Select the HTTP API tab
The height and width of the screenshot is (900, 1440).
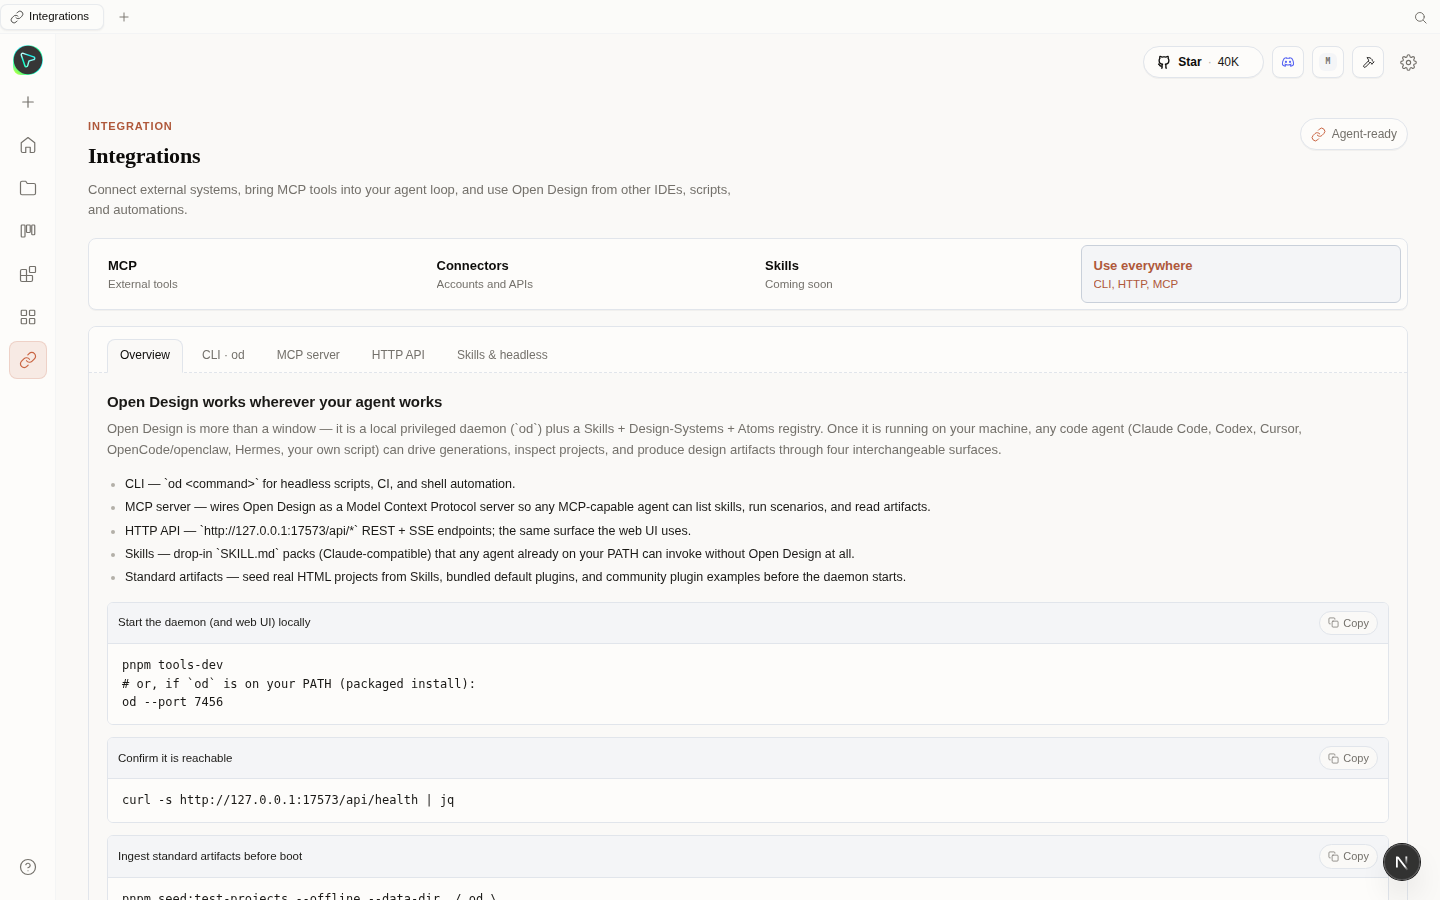pyautogui.click(x=398, y=355)
